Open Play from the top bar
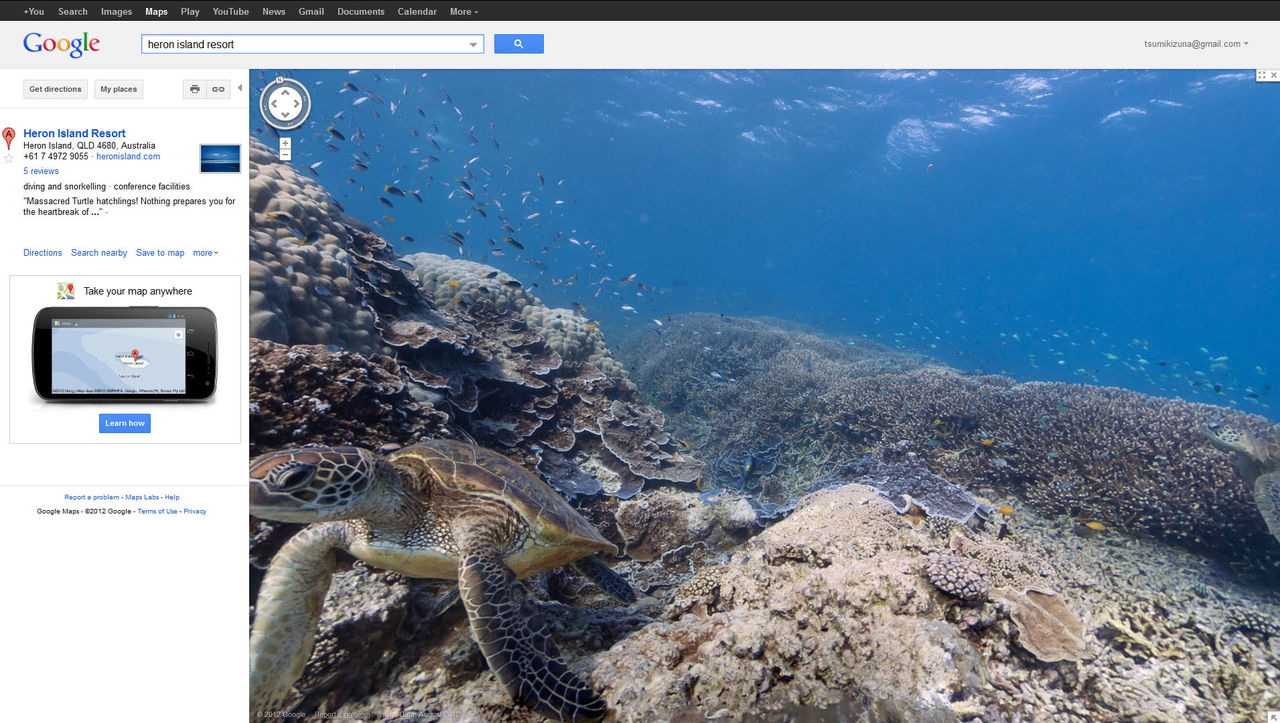 click(190, 11)
